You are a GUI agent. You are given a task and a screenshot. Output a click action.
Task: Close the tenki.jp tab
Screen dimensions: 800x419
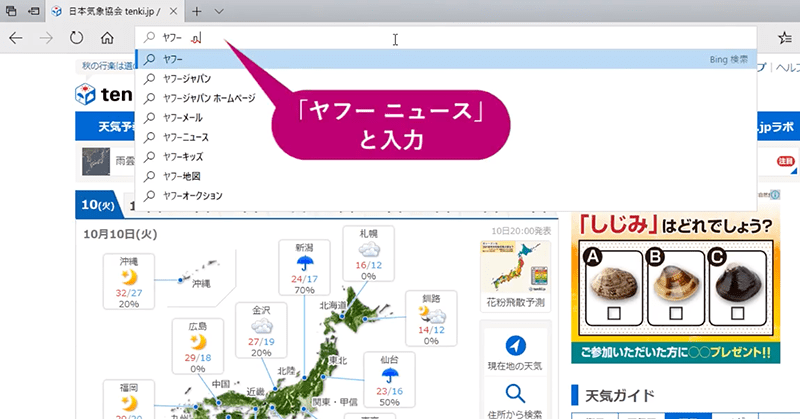[173, 11]
